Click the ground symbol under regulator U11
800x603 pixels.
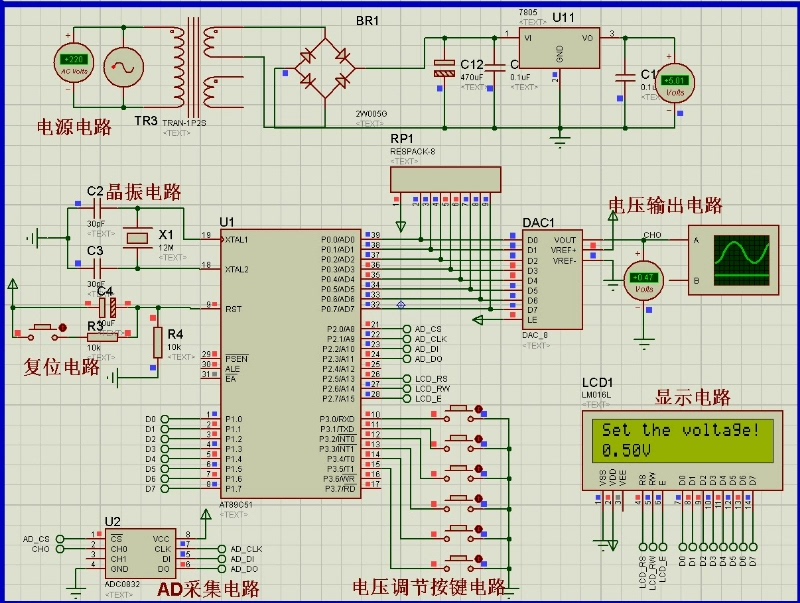pos(560,140)
